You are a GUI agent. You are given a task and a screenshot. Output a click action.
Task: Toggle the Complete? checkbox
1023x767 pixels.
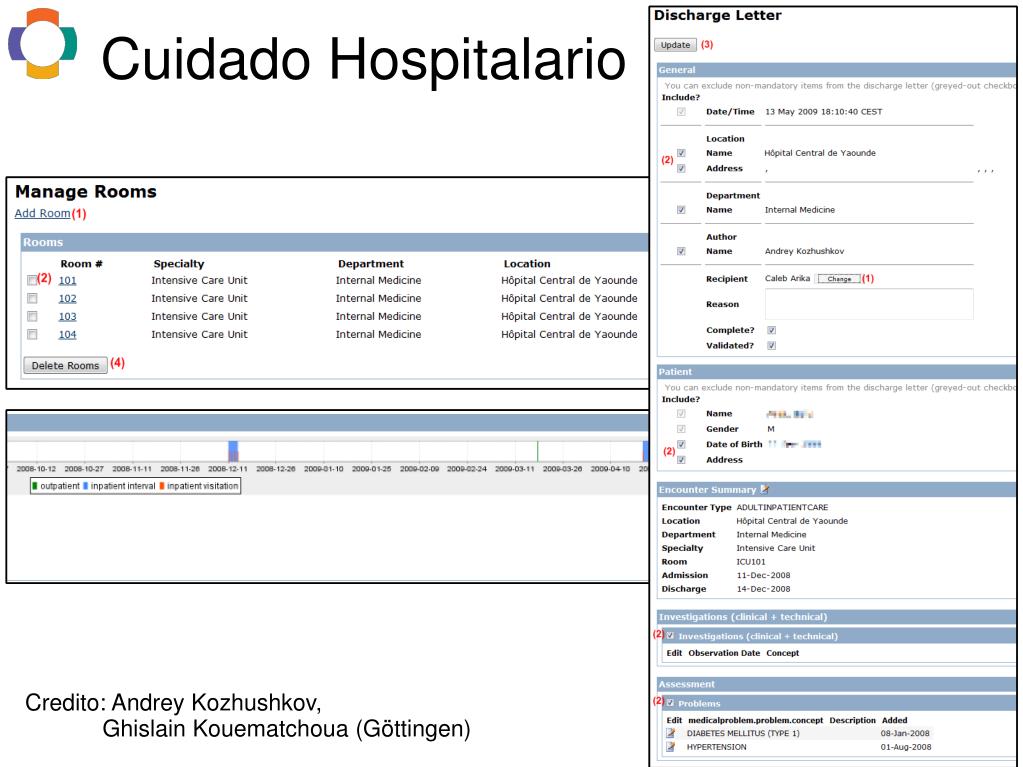771,330
